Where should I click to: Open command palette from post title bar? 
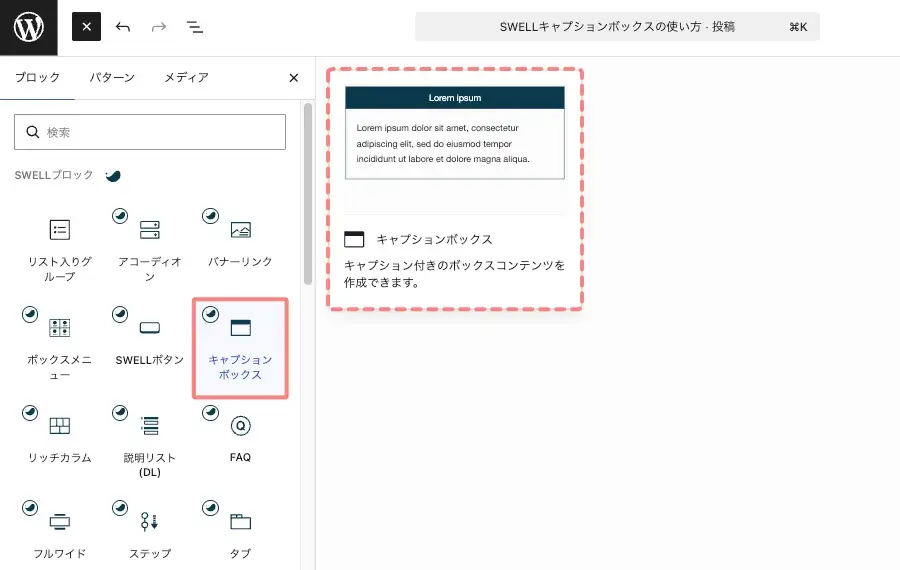click(617, 26)
